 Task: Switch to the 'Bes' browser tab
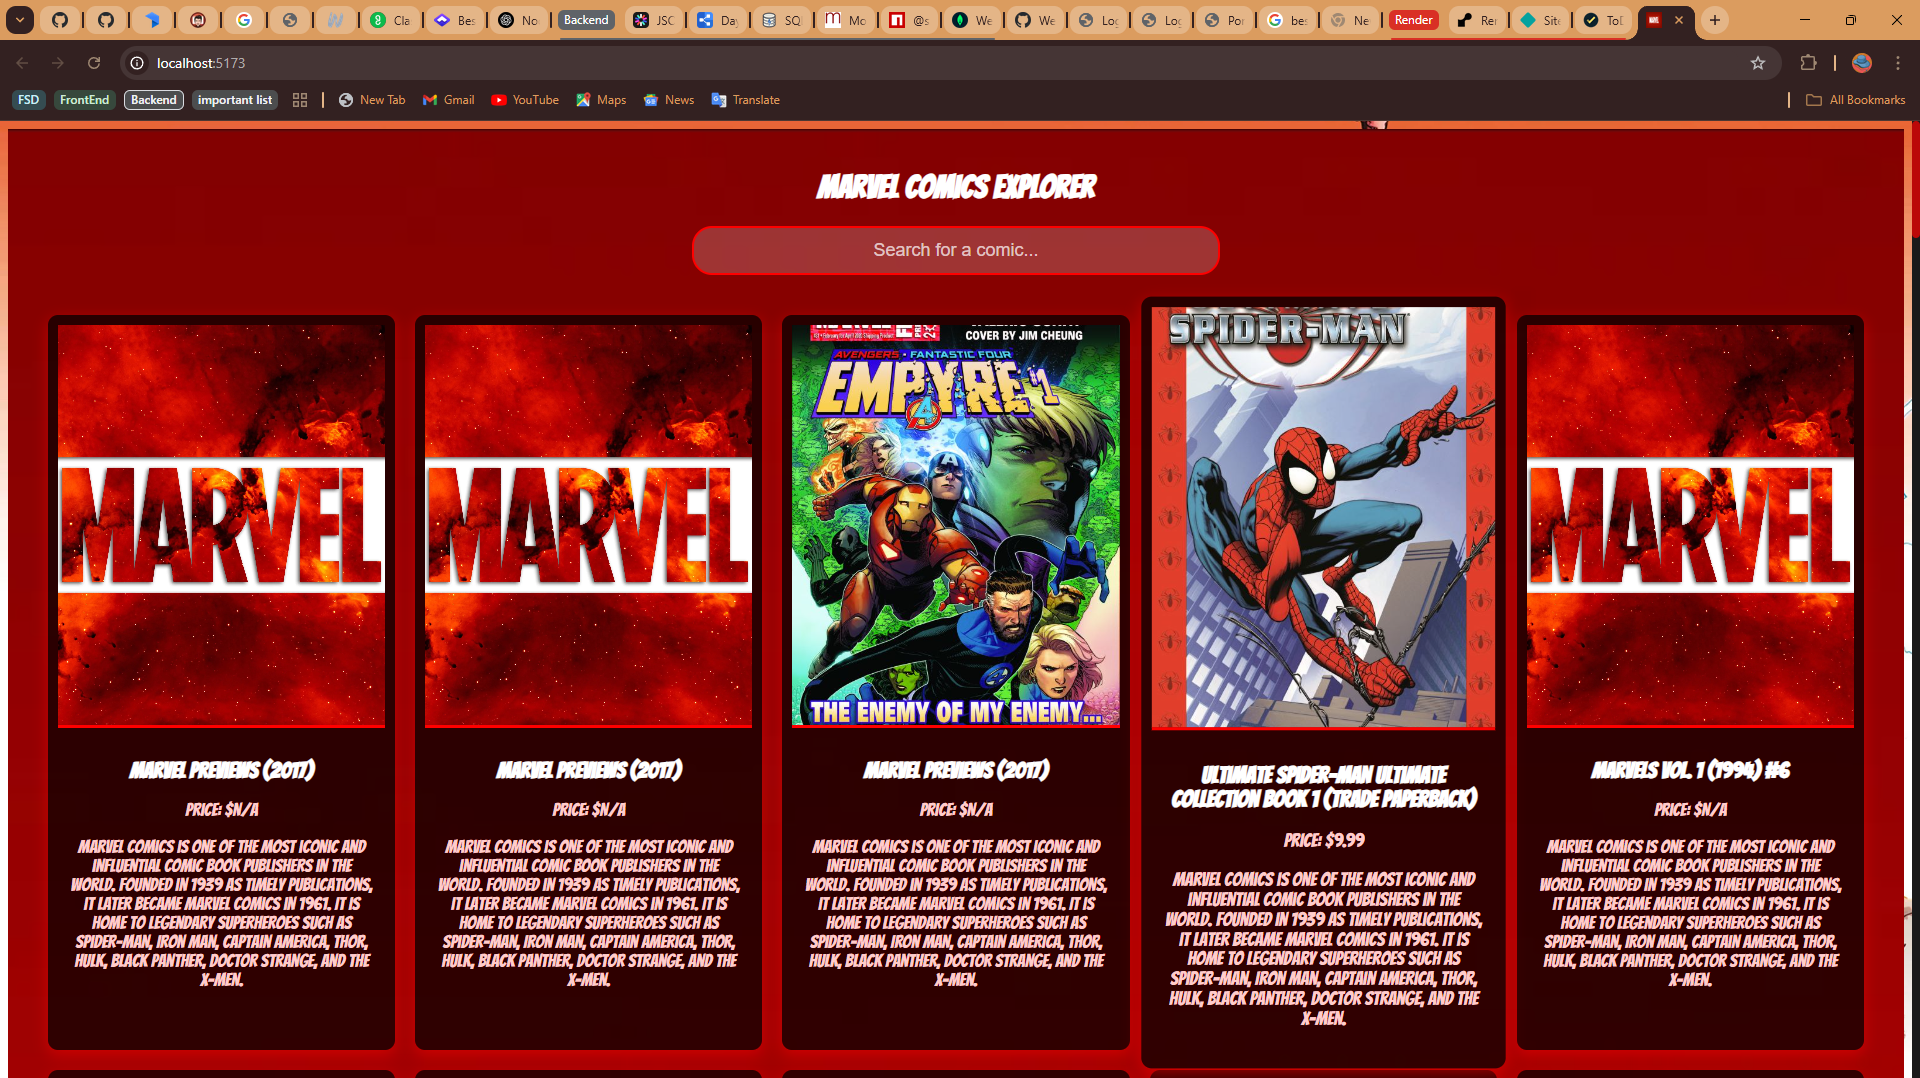454,20
